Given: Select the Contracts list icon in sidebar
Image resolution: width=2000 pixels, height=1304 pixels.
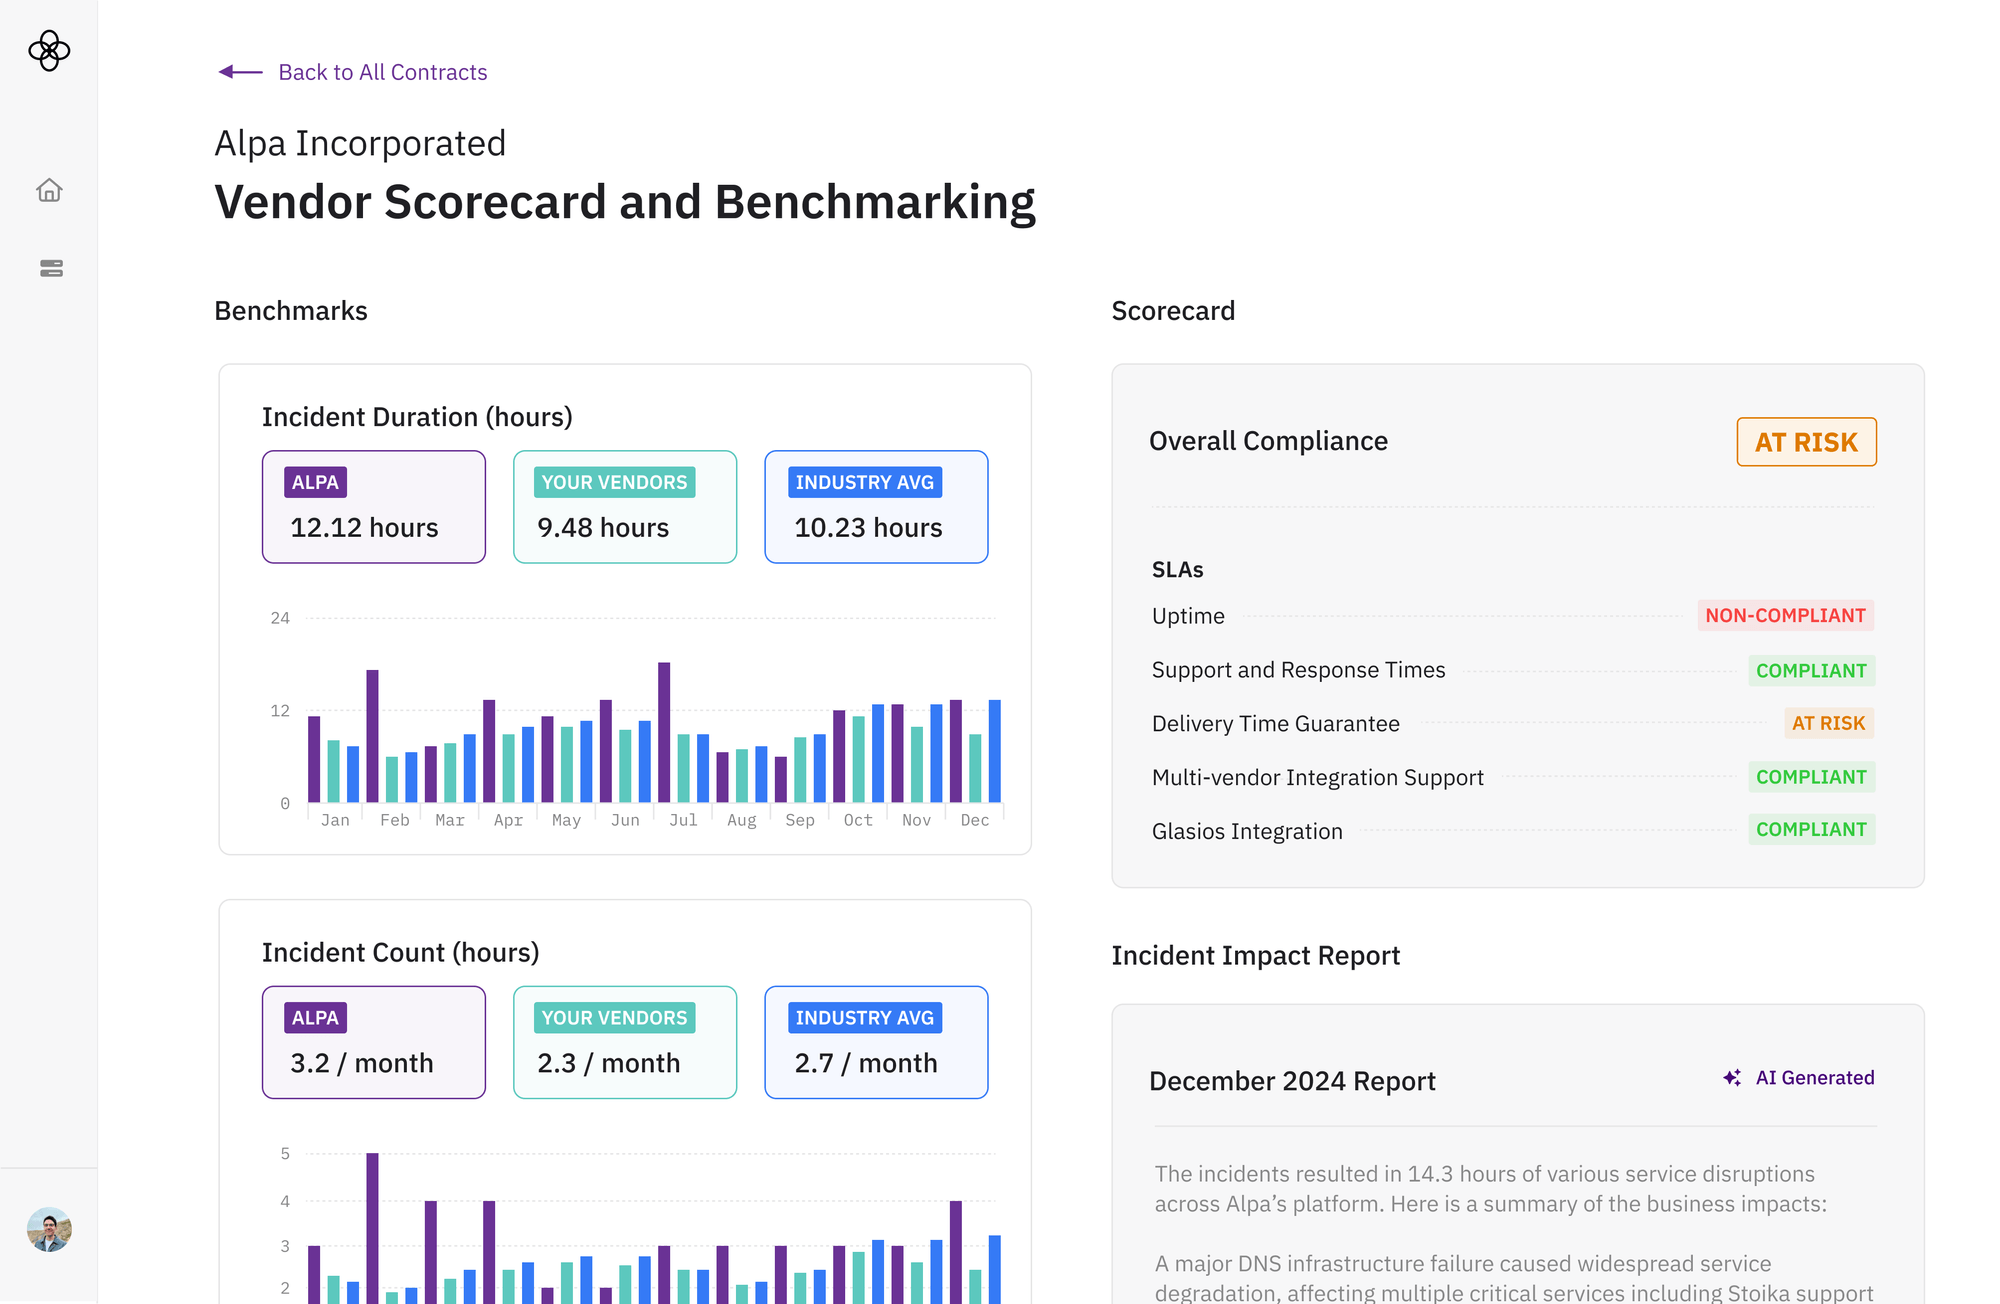Looking at the screenshot, I should click(x=48, y=268).
